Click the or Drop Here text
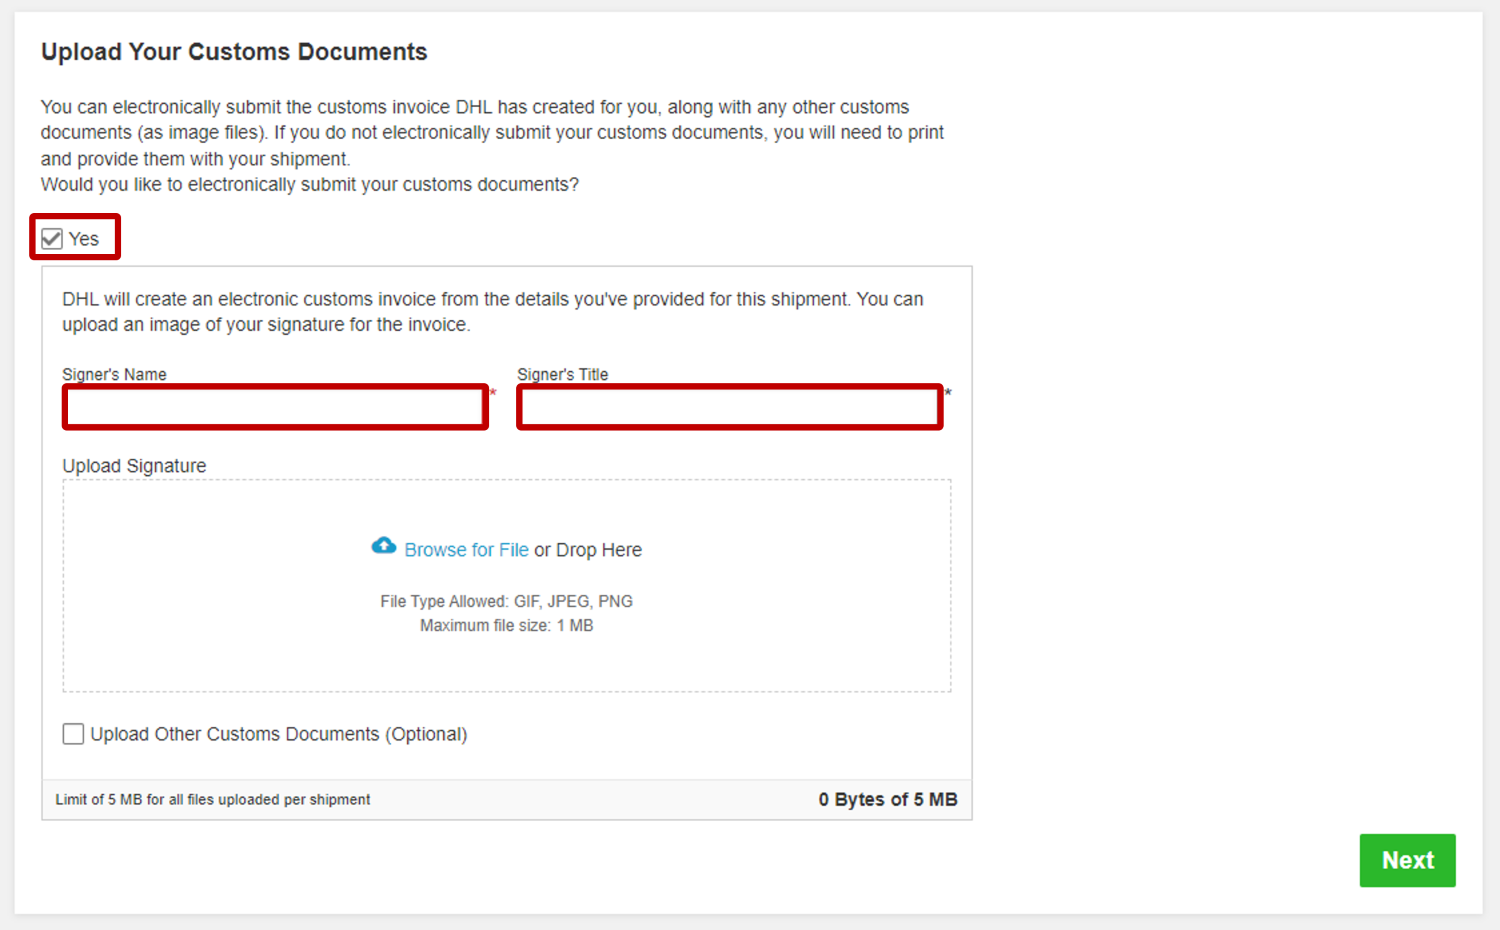The width and height of the screenshot is (1500, 930). coord(588,549)
